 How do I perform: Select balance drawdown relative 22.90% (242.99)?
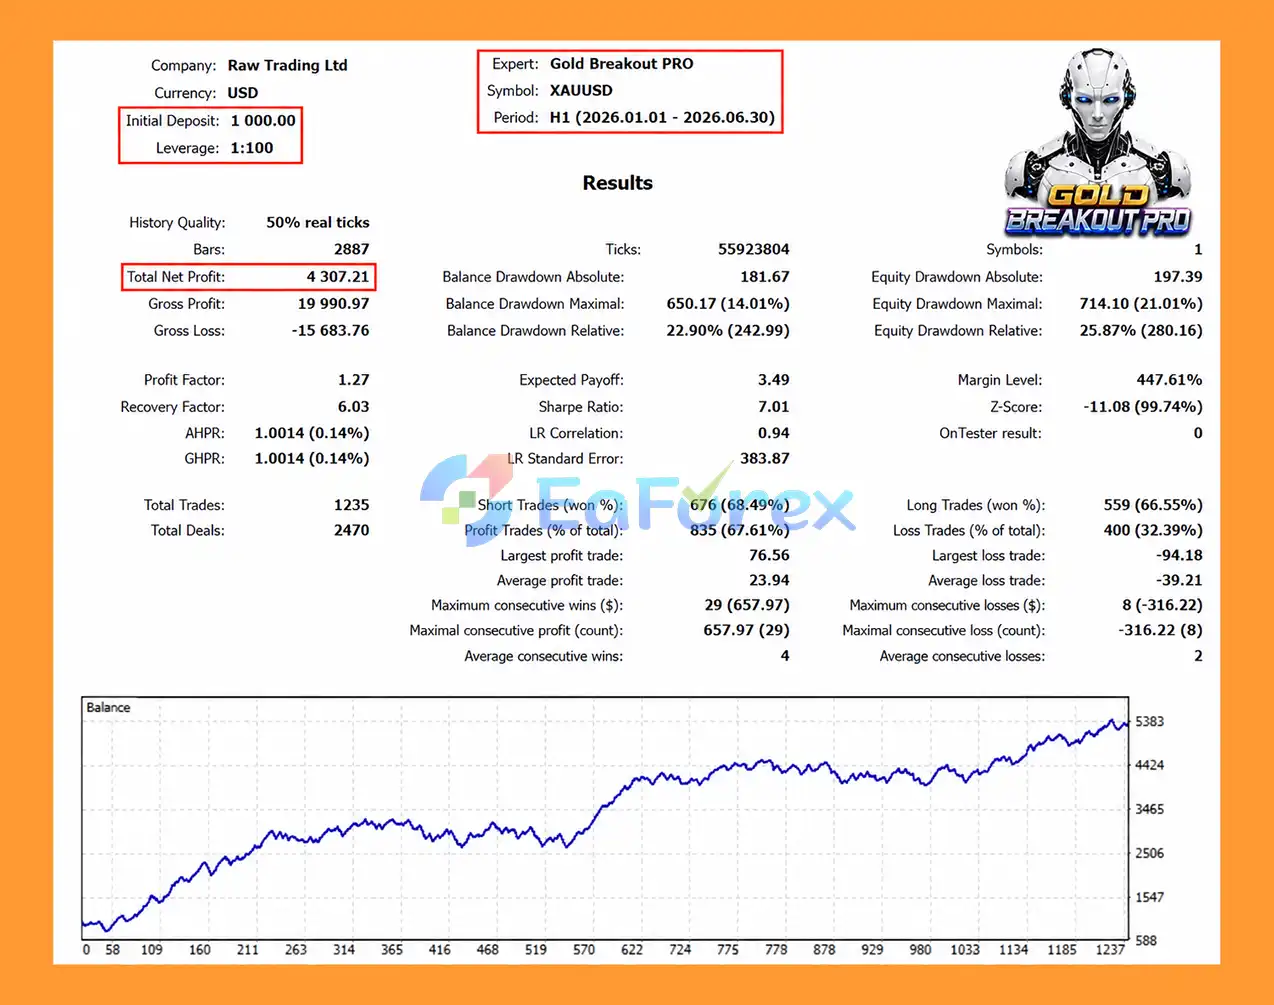point(728,330)
